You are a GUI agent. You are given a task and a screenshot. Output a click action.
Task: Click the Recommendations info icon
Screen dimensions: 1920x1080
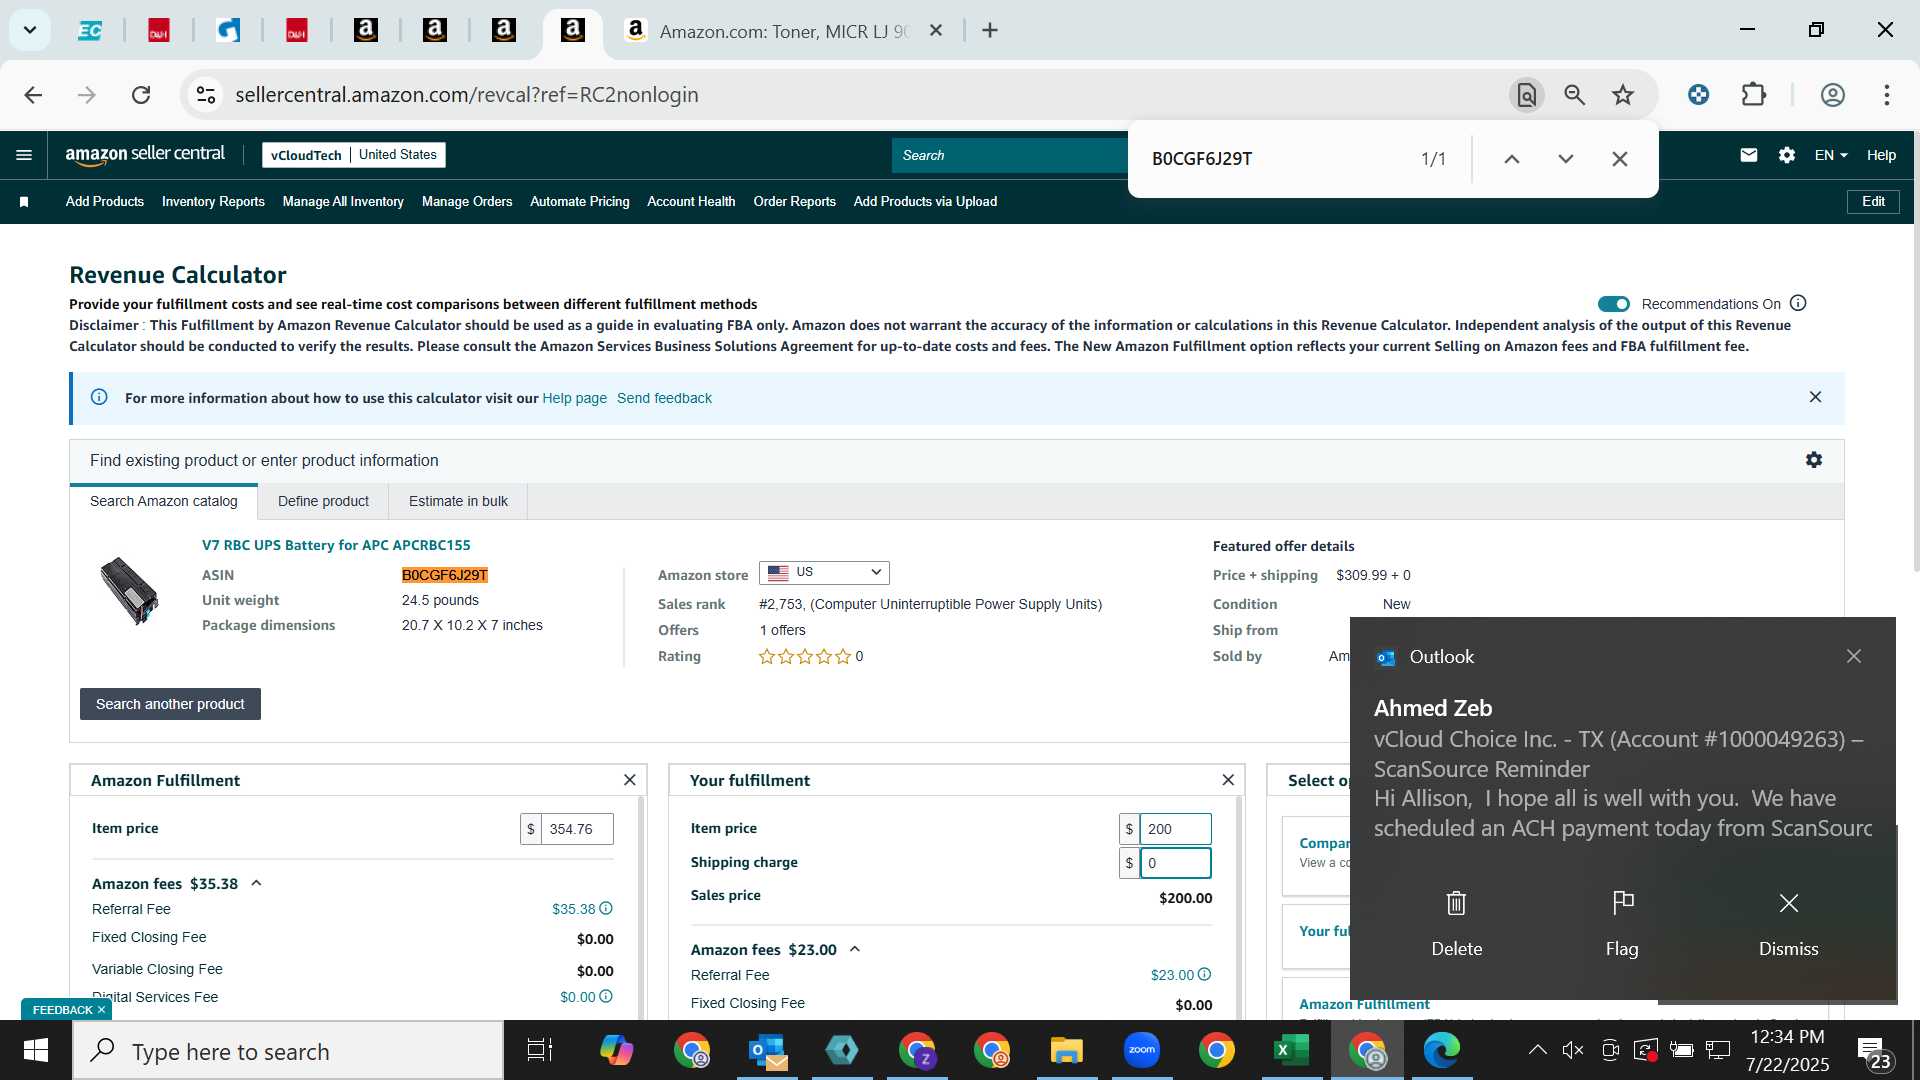click(x=1798, y=303)
